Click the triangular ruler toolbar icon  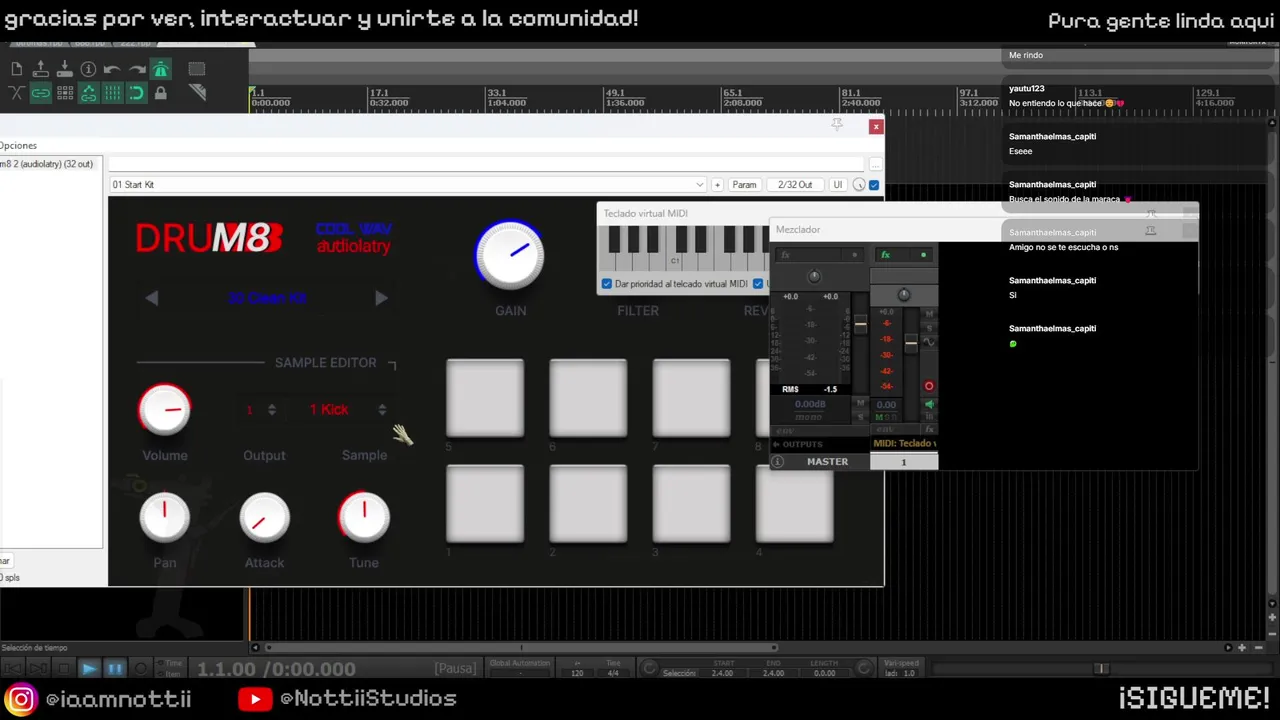196,93
